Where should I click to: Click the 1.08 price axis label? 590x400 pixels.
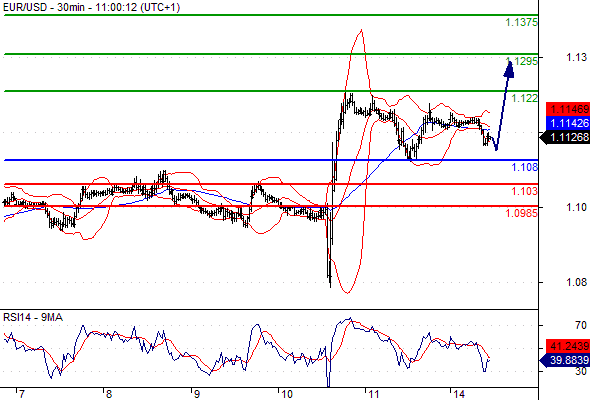576,282
